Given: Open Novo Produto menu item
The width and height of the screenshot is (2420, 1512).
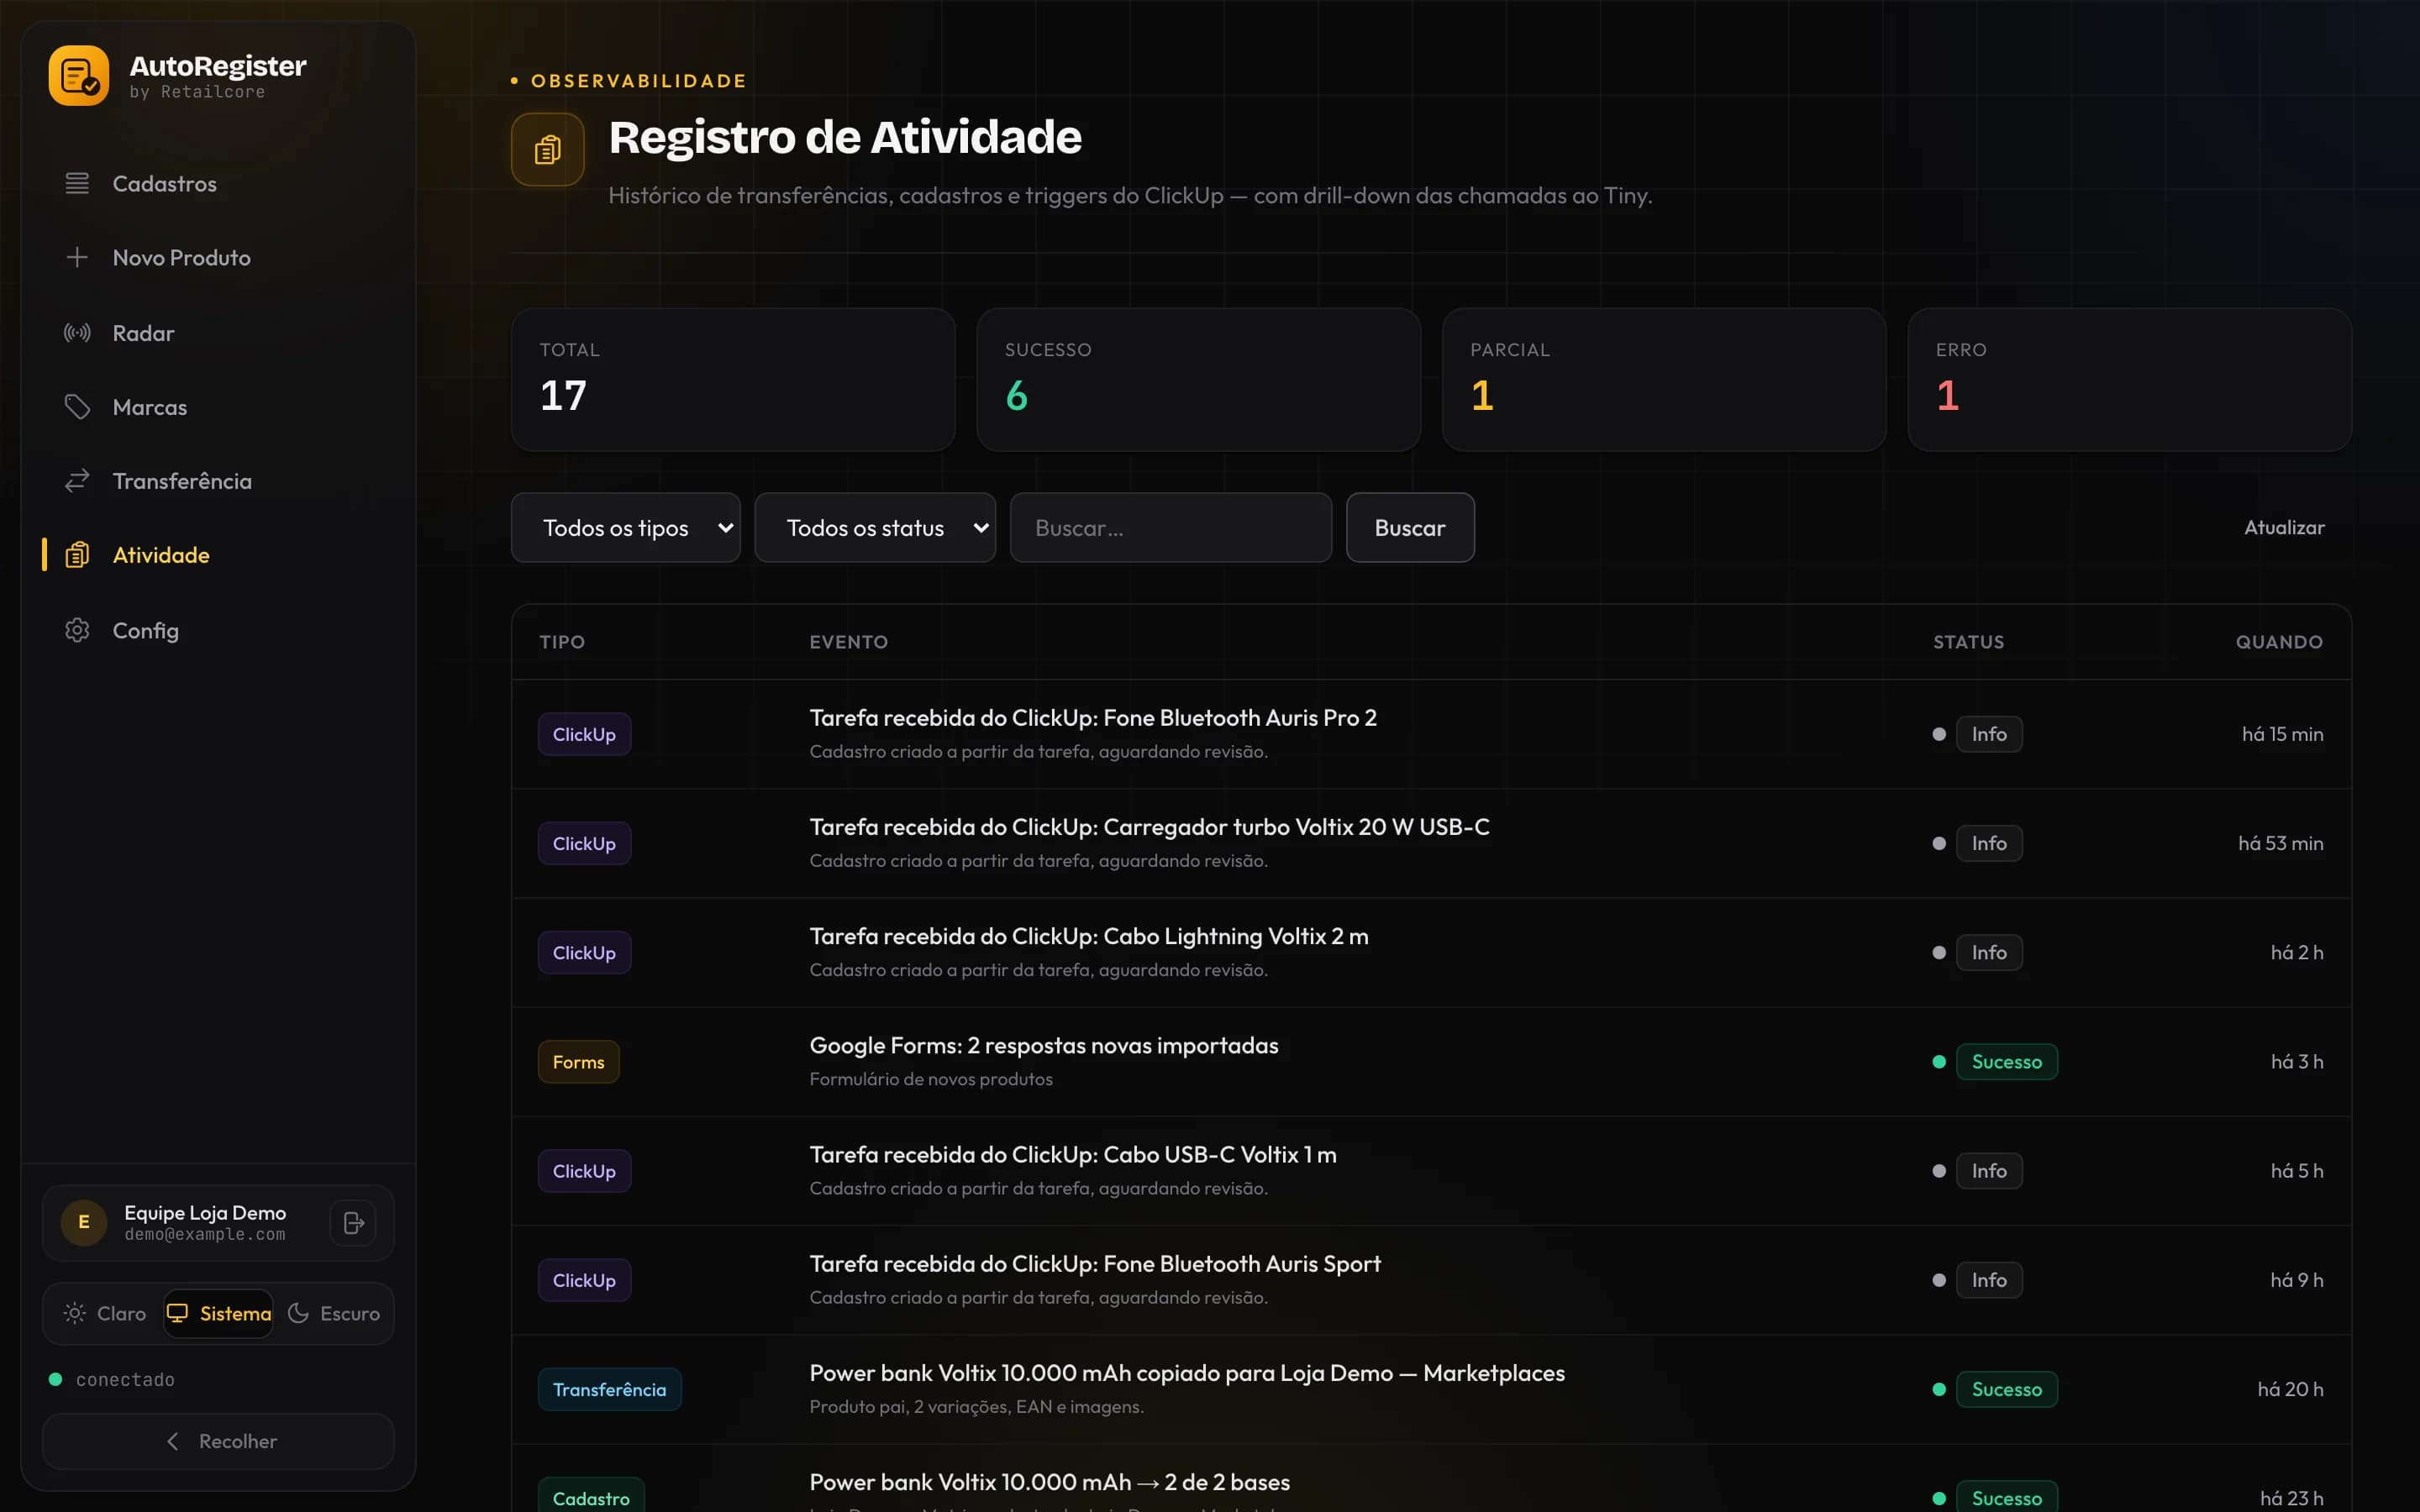Looking at the screenshot, I should coord(218,257).
